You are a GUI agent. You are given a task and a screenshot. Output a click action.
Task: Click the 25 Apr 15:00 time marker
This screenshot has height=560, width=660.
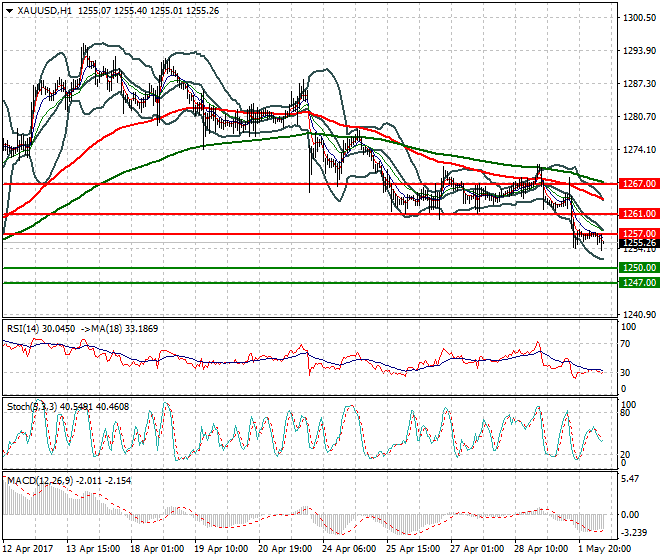pos(413,549)
